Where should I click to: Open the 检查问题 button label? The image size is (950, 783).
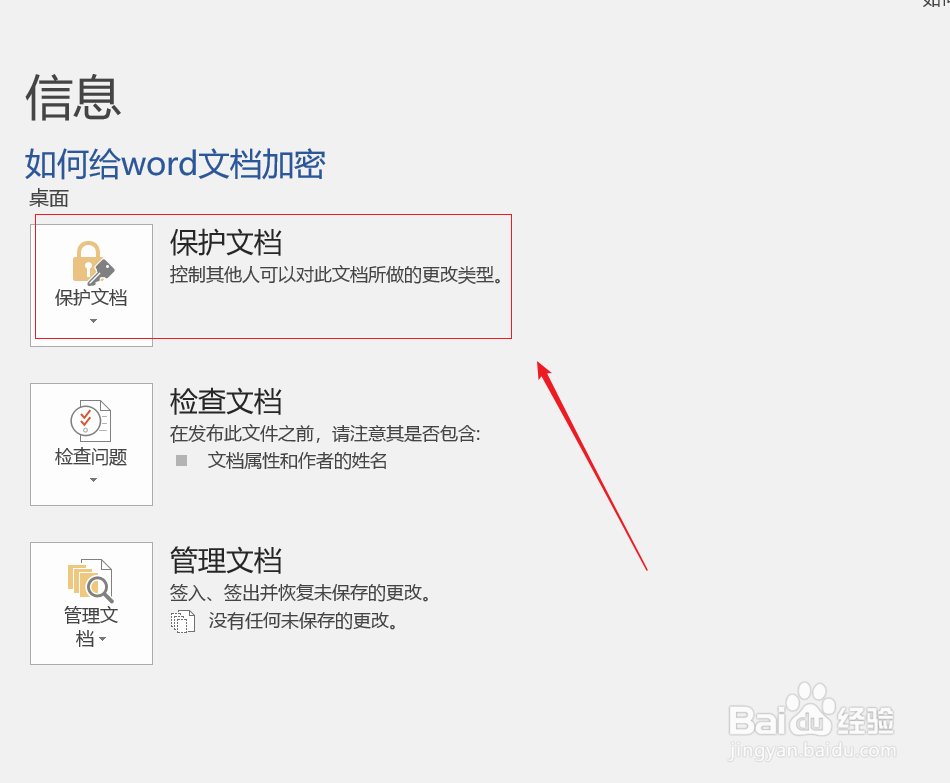coord(91,457)
